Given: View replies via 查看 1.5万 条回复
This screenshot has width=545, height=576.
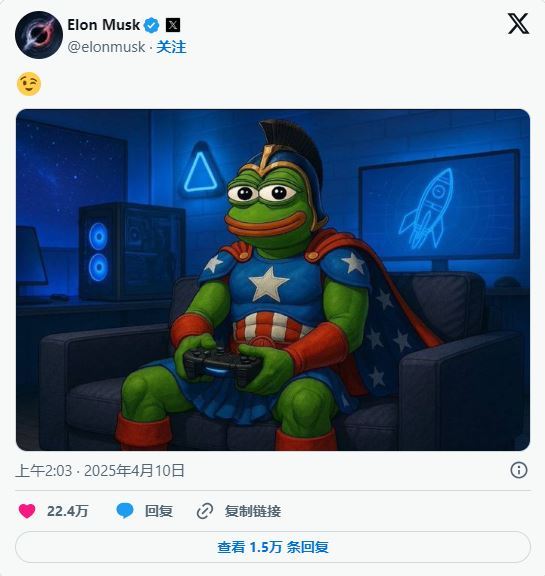Looking at the screenshot, I should [273, 547].
